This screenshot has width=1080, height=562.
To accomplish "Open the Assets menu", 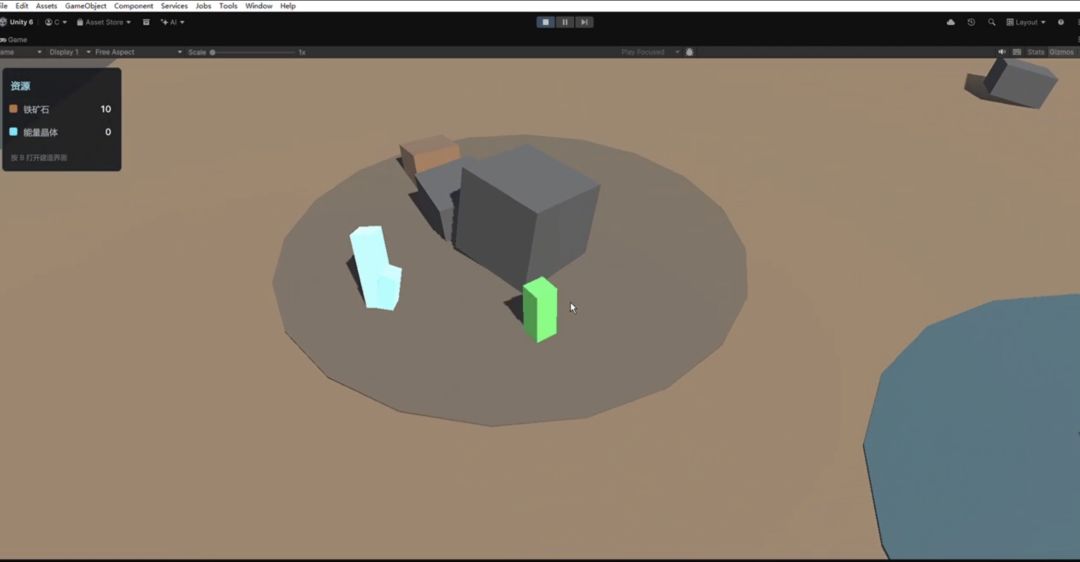I will click(46, 6).
